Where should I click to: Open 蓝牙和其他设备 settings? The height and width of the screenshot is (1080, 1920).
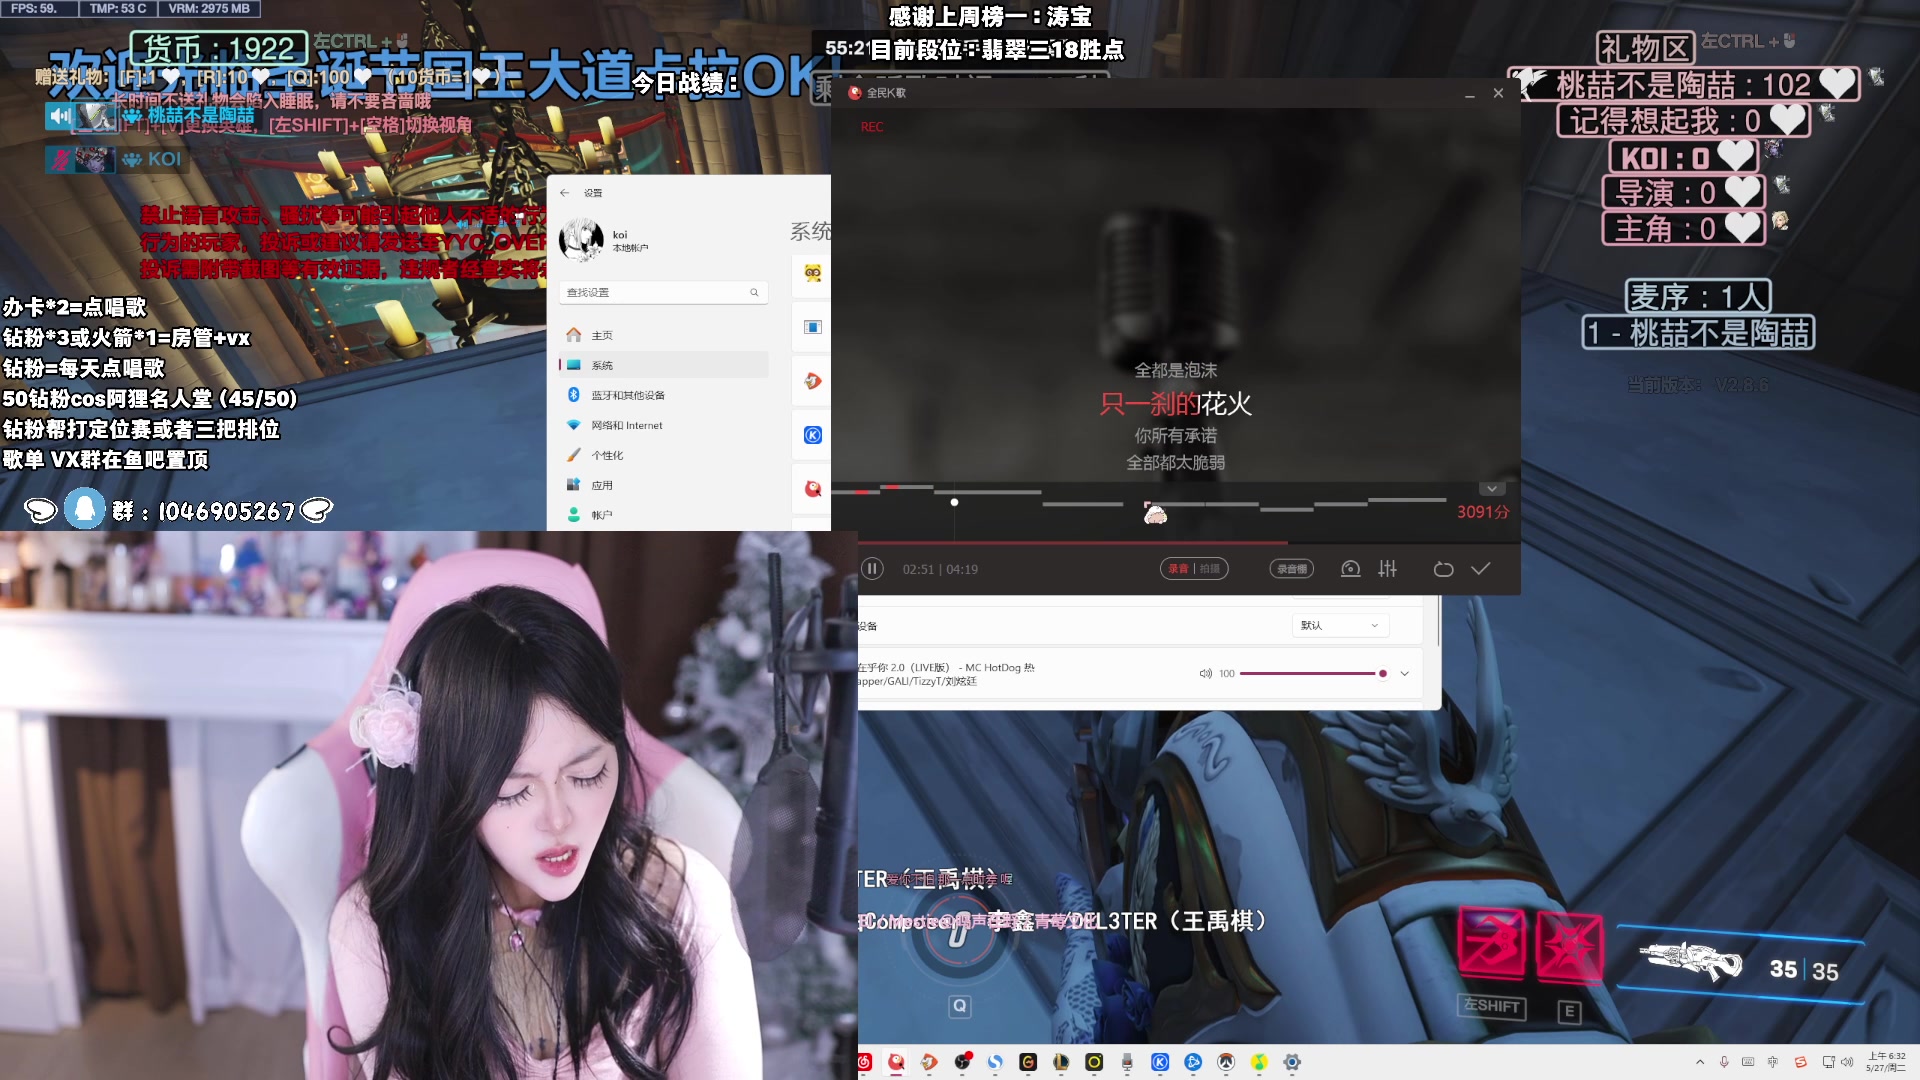(663, 396)
